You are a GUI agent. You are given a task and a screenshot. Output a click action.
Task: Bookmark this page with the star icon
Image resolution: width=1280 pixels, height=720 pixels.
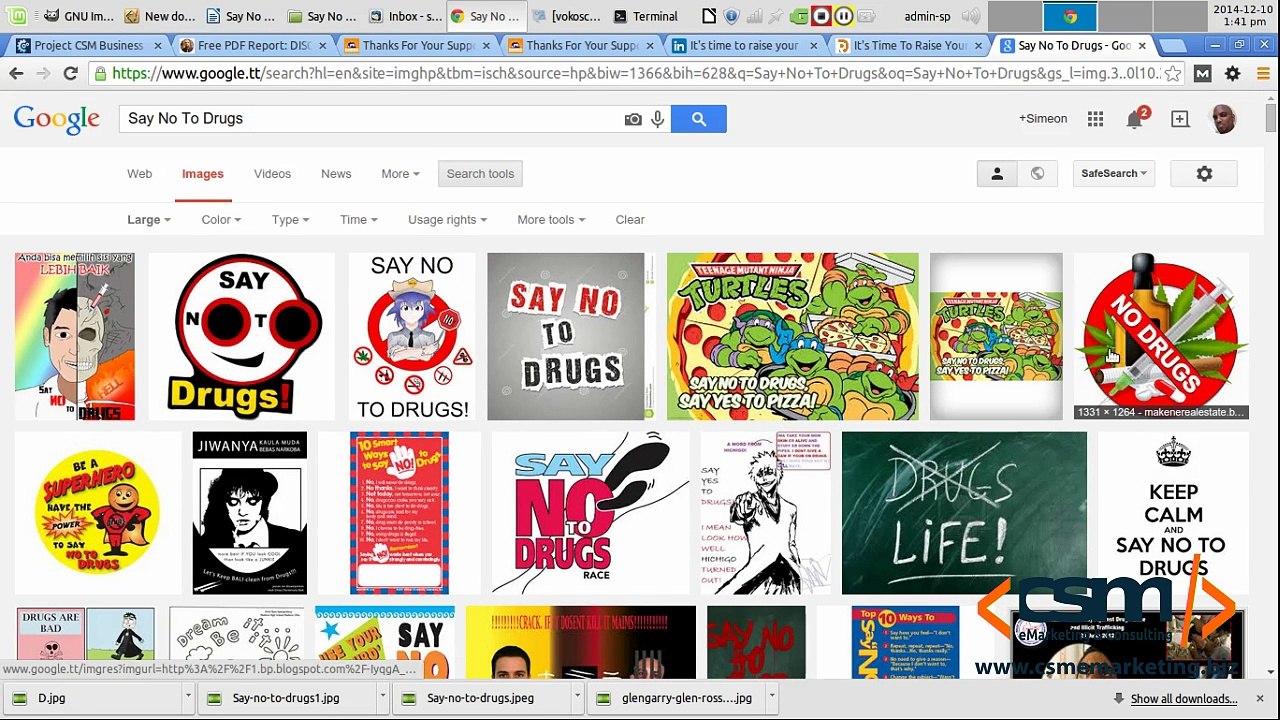point(1173,73)
